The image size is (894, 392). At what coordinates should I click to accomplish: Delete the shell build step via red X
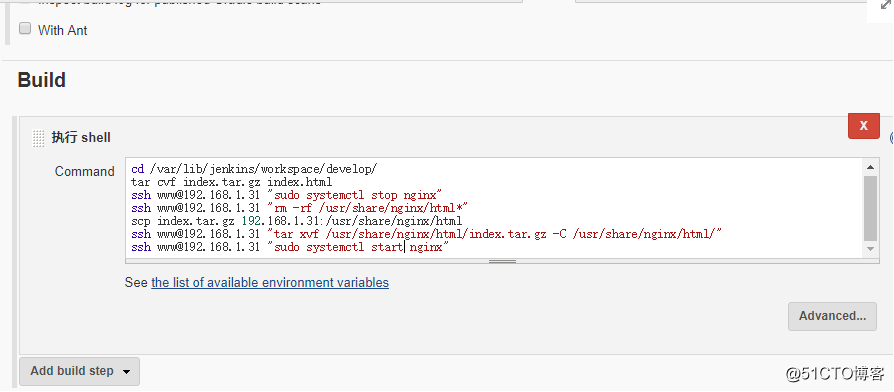(864, 126)
